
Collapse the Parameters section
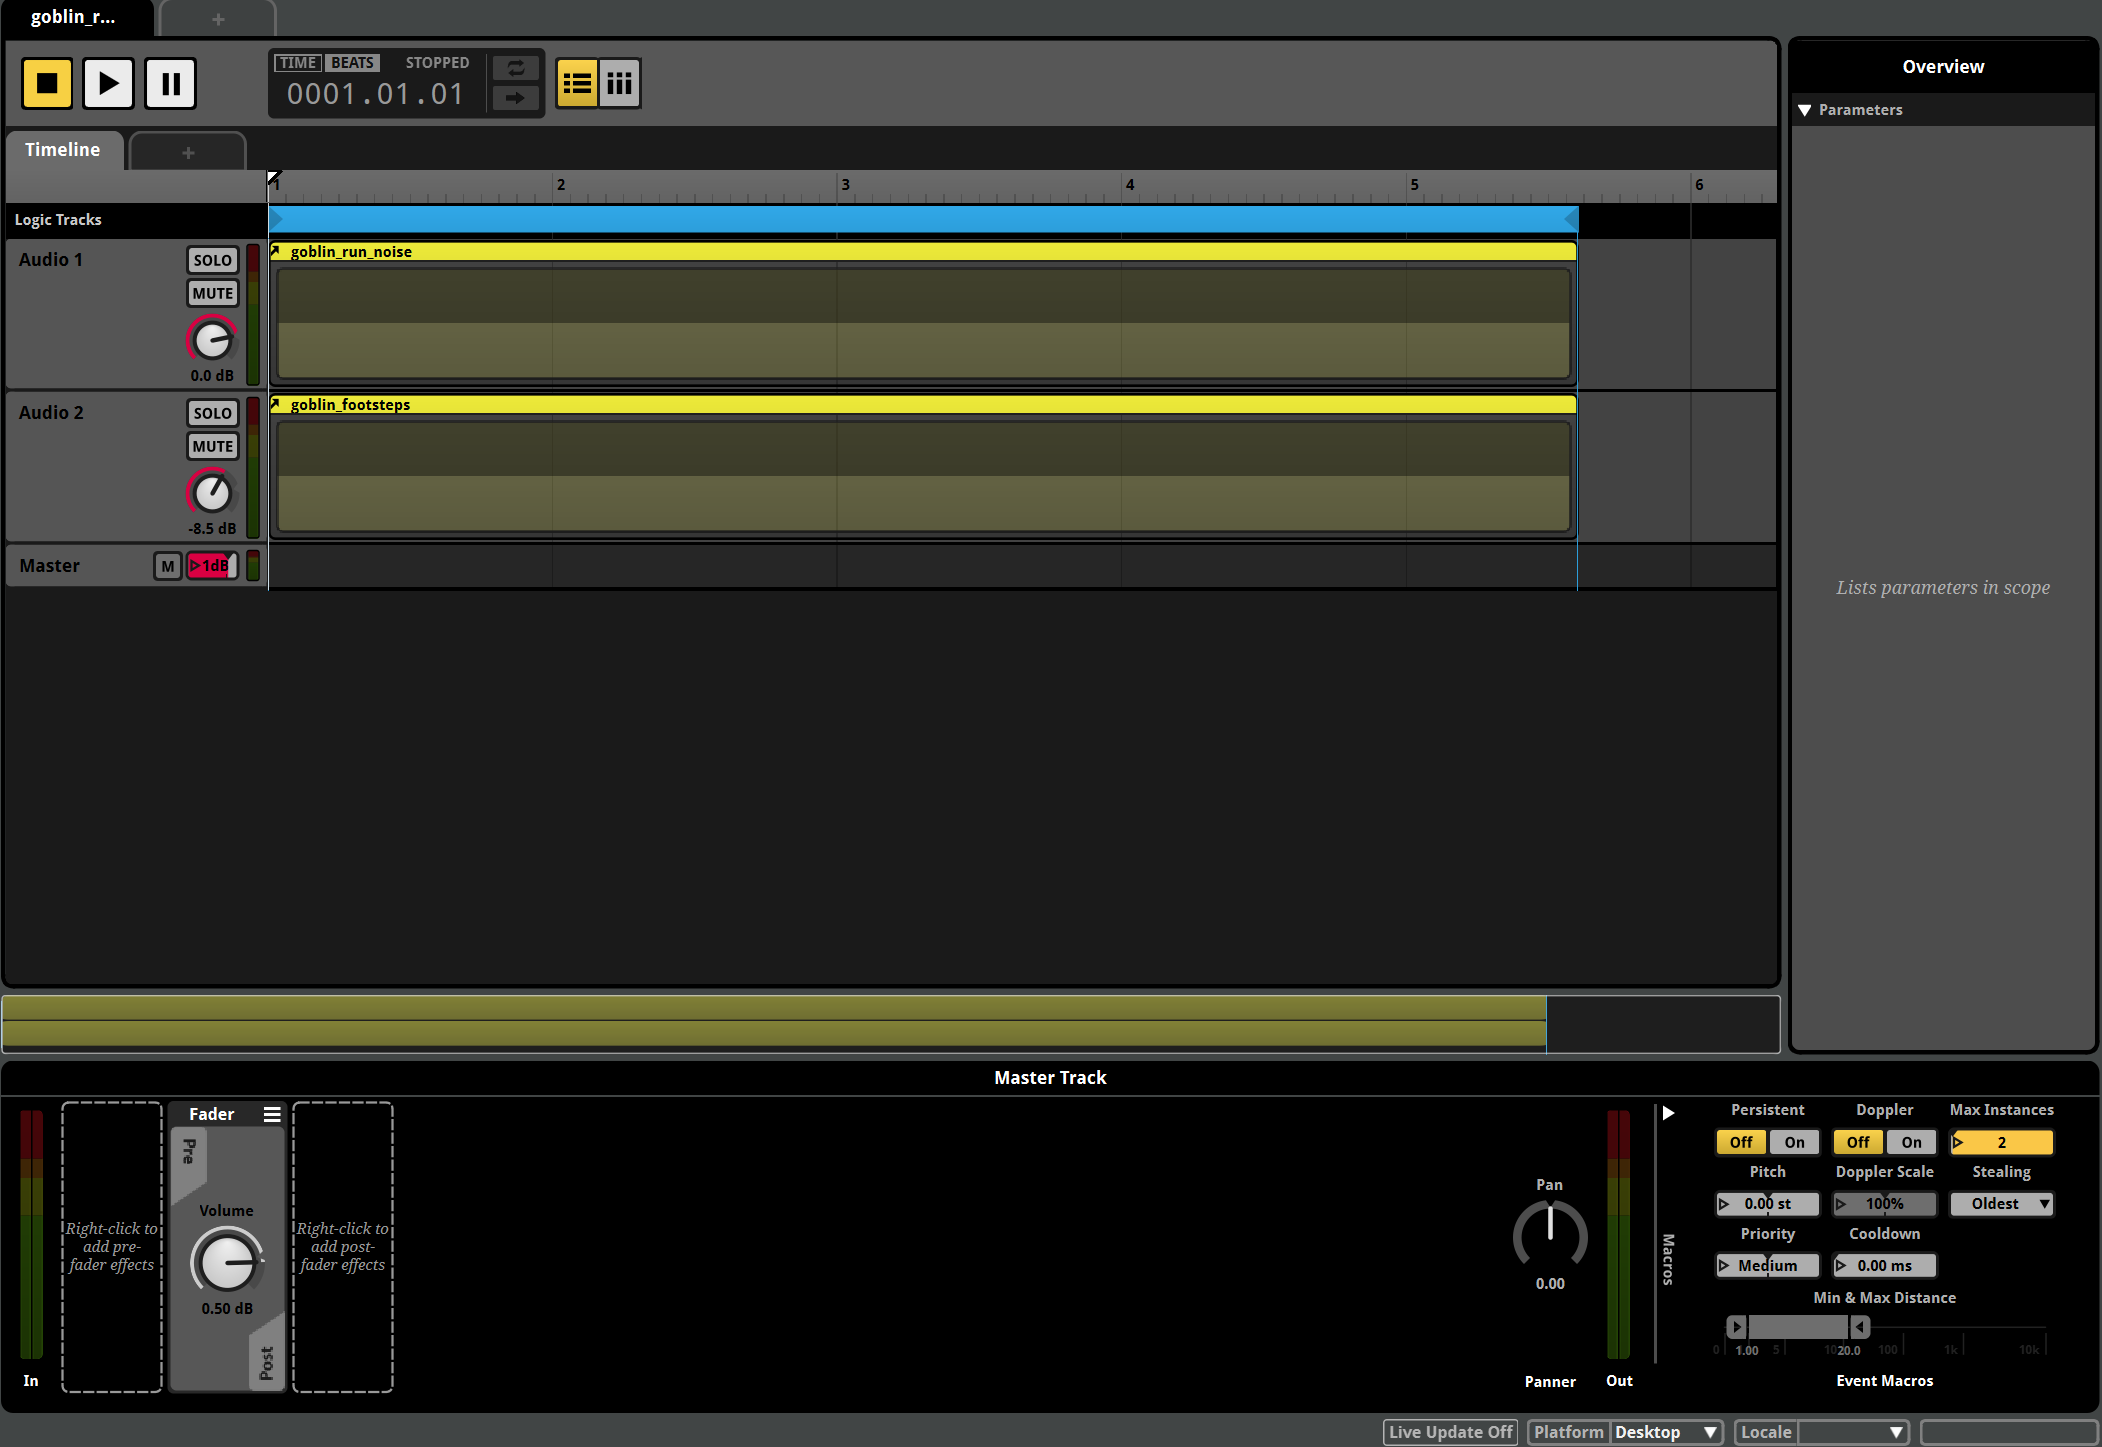tap(1805, 110)
